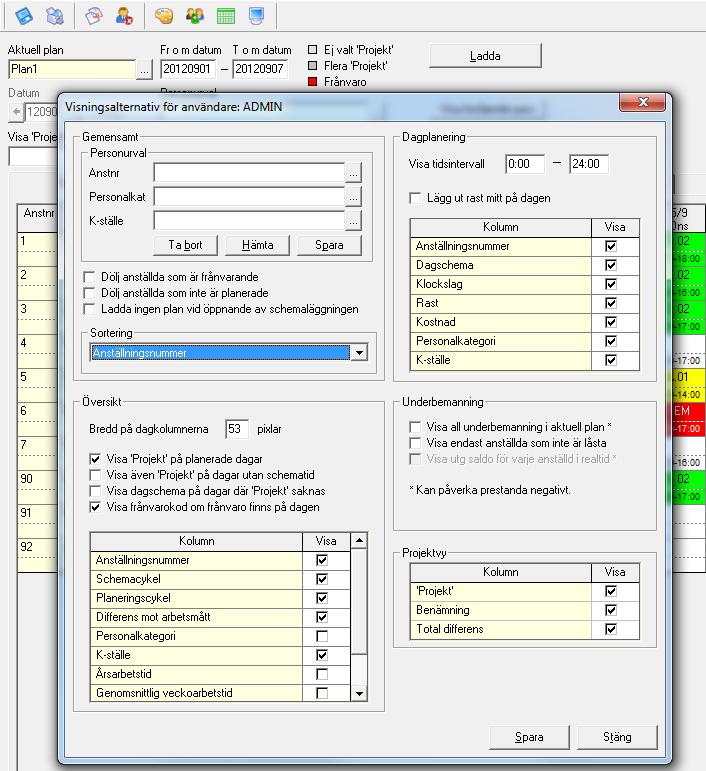Click the Anstnr input field

tap(249, 173)
